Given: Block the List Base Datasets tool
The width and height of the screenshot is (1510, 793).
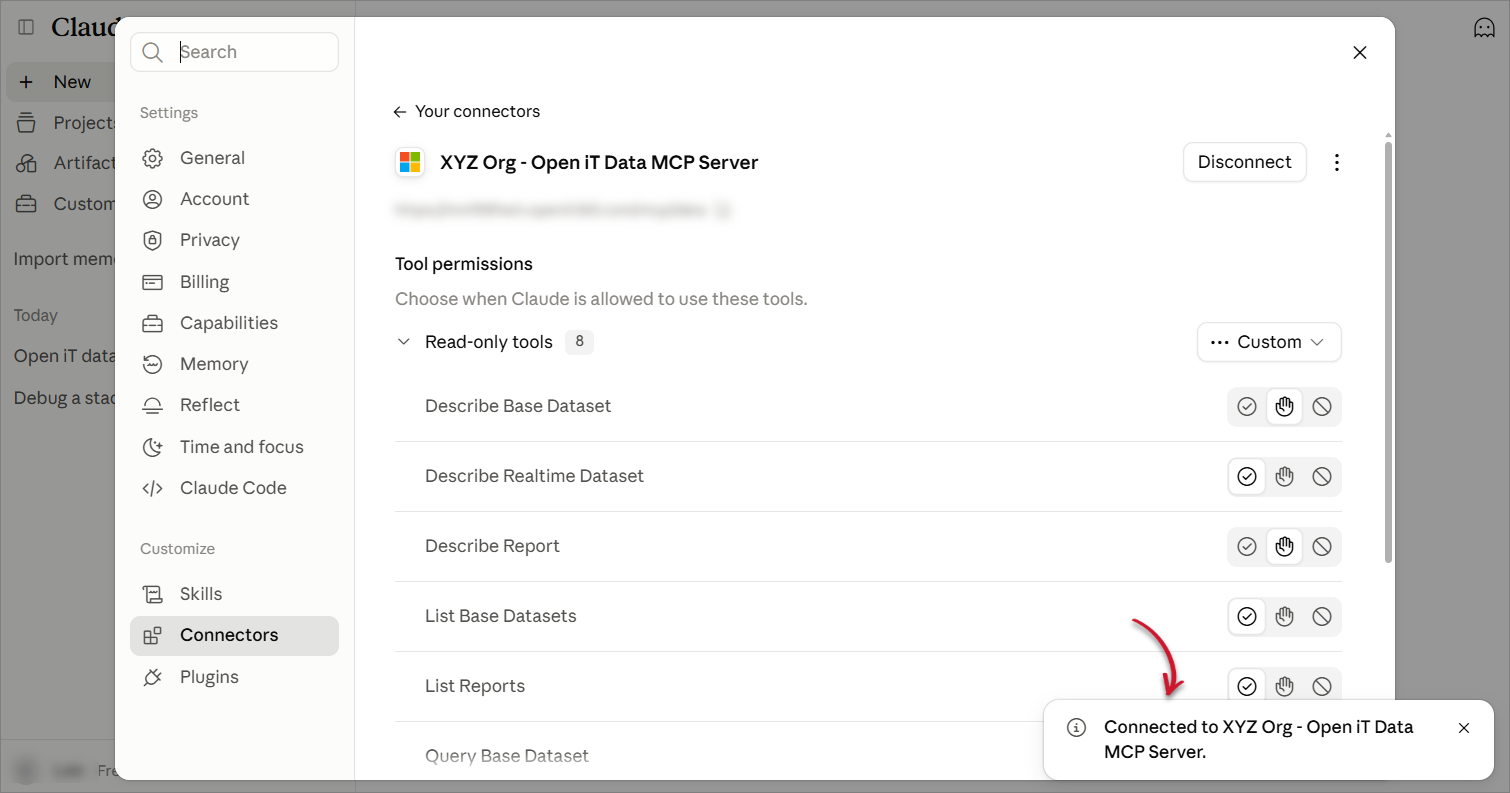Looking at the screenshot, I should point(1322,617).
